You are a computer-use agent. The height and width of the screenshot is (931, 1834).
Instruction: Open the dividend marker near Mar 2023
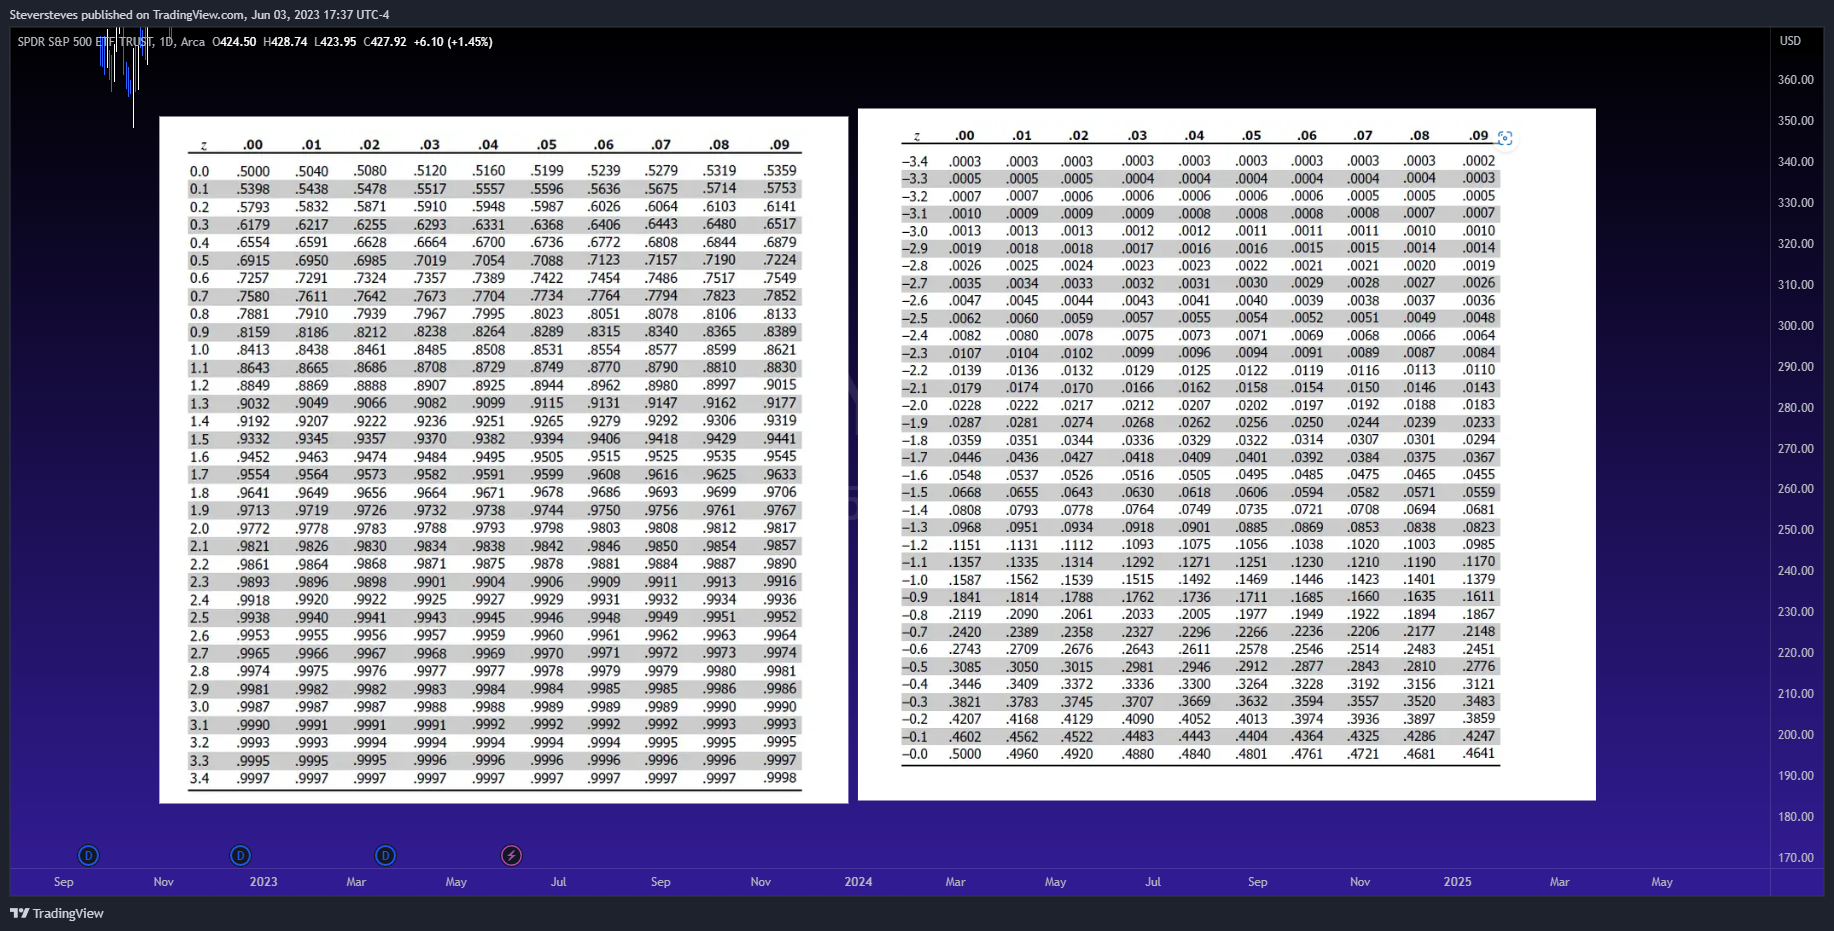[x=385, y=855]
